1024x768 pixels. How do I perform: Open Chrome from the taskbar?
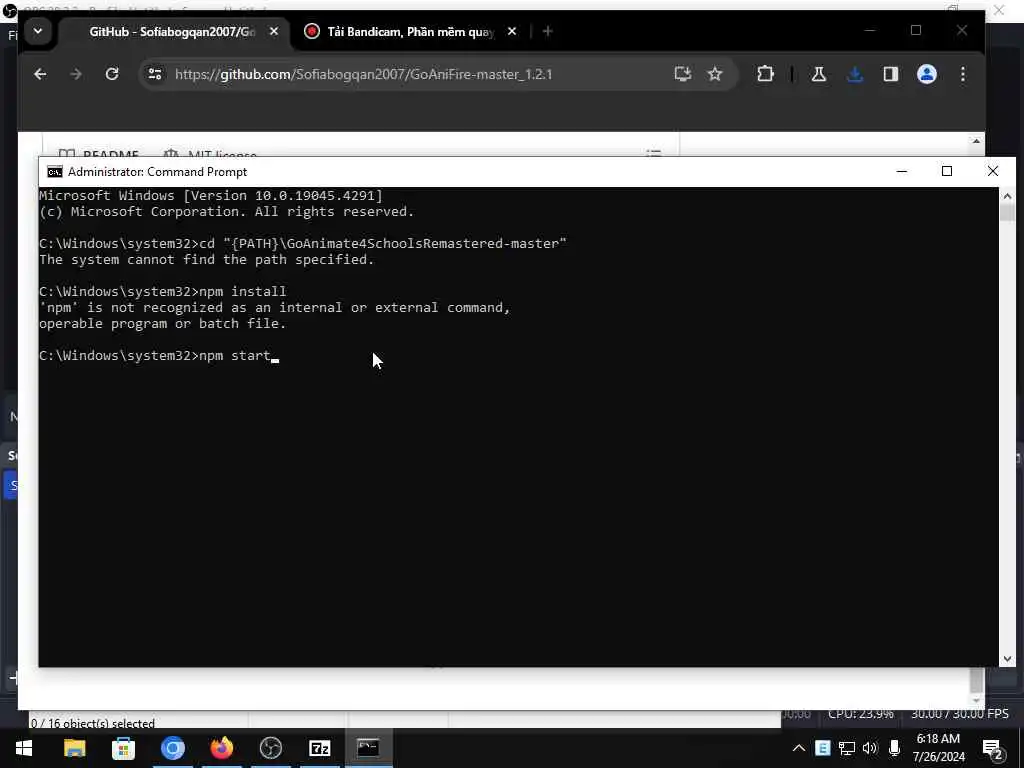pyautogui.click(x=172, y=748)
